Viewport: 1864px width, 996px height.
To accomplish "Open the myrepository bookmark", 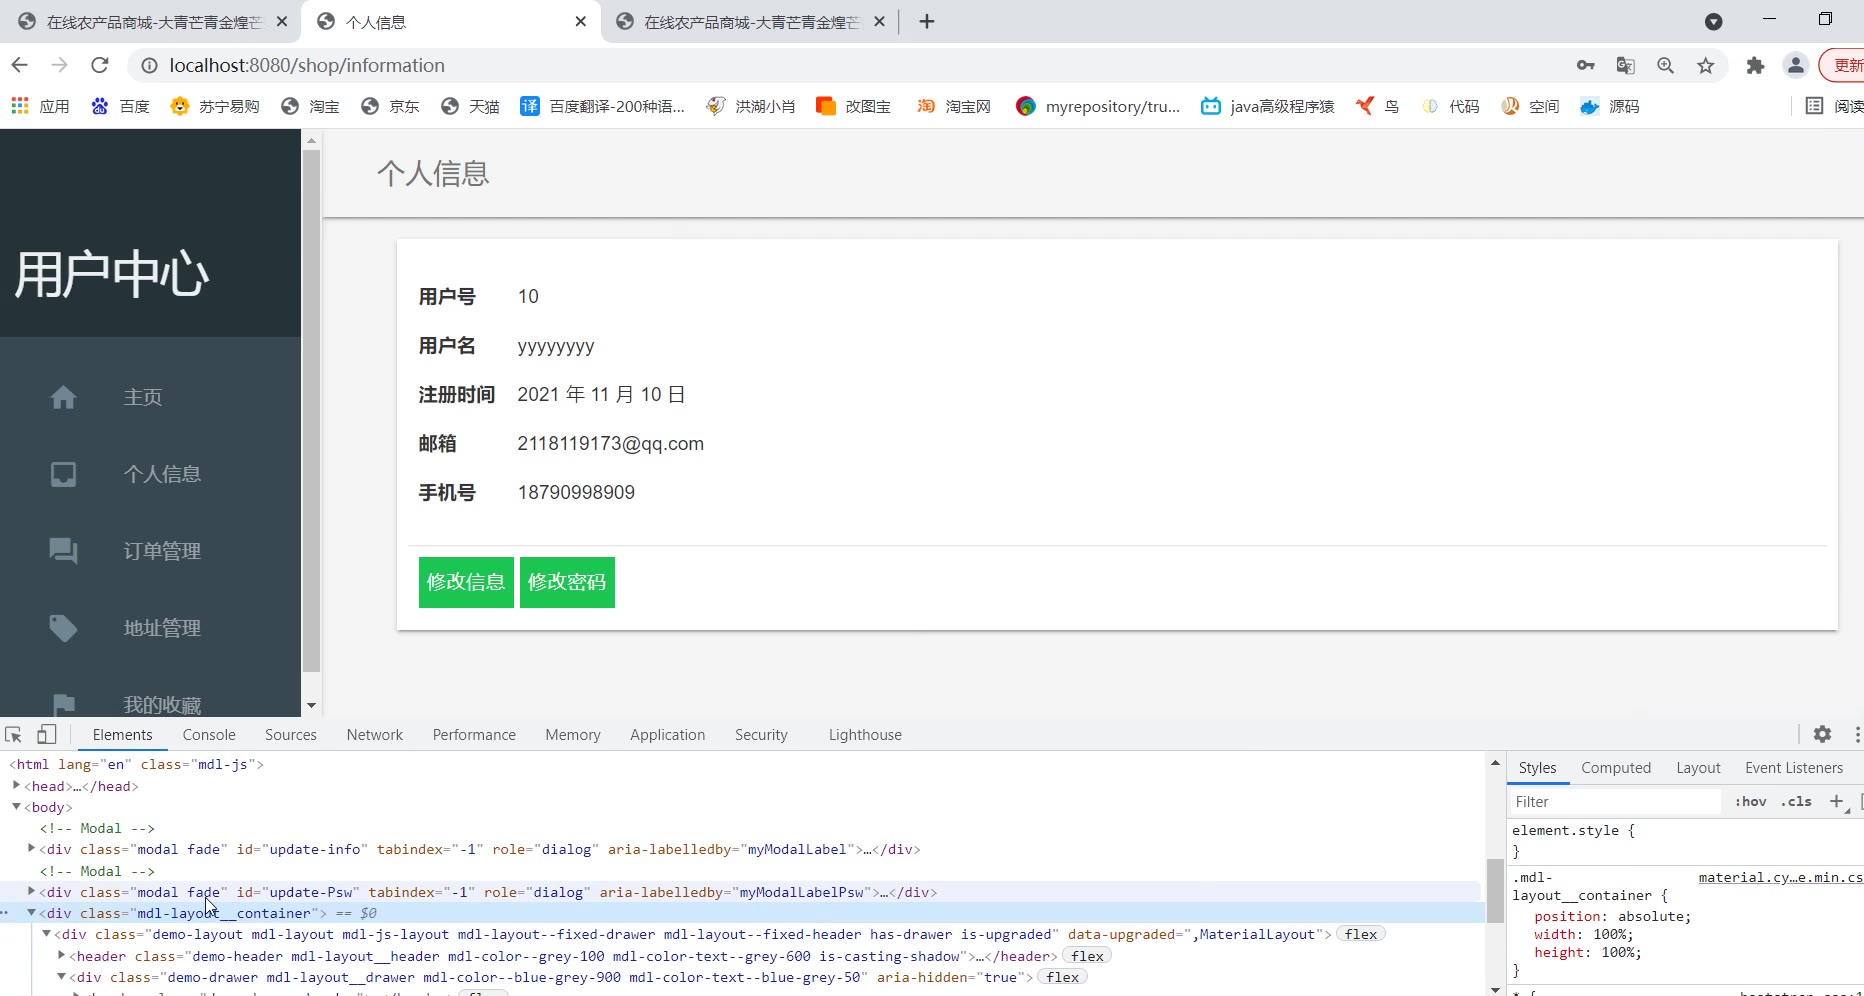I will [1098, 106].
